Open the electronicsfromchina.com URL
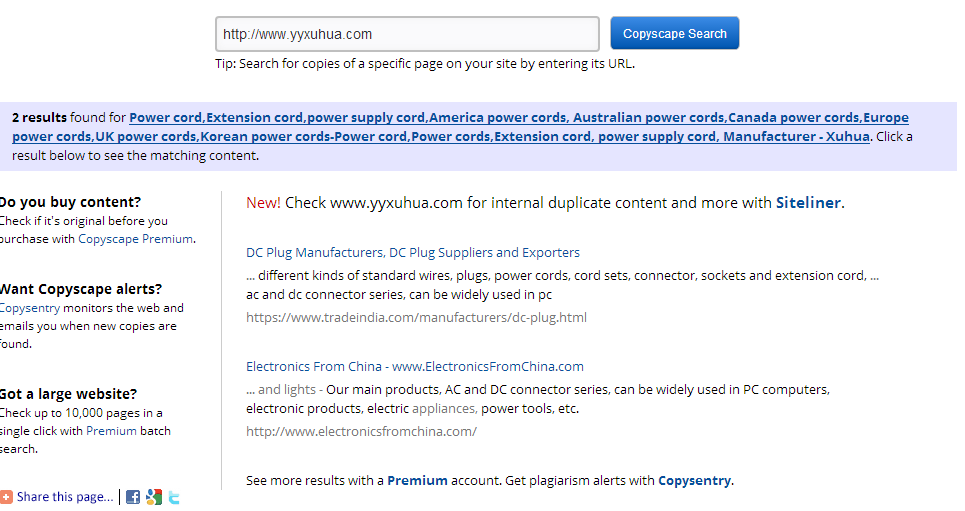This screenshot has width=965, height=511. click(361, 432)
